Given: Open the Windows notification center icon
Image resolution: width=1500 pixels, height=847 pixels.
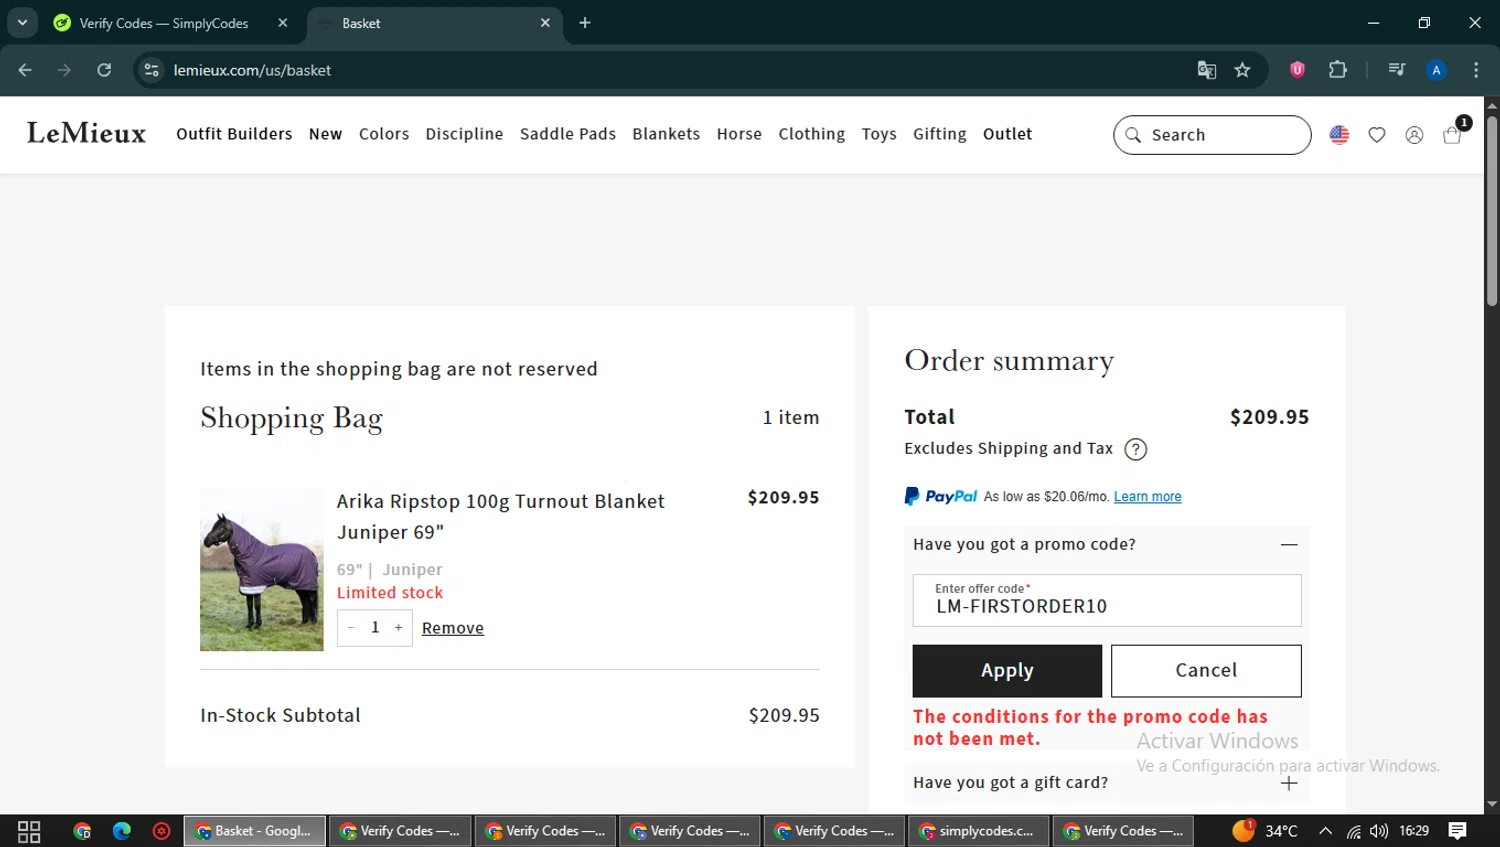Looking at the screenshot, I should click(x=1457, y=831).
